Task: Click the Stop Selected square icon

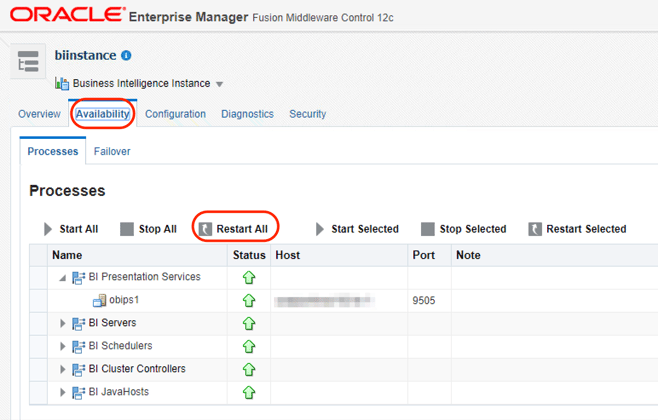Action: [x=428, y=229]
